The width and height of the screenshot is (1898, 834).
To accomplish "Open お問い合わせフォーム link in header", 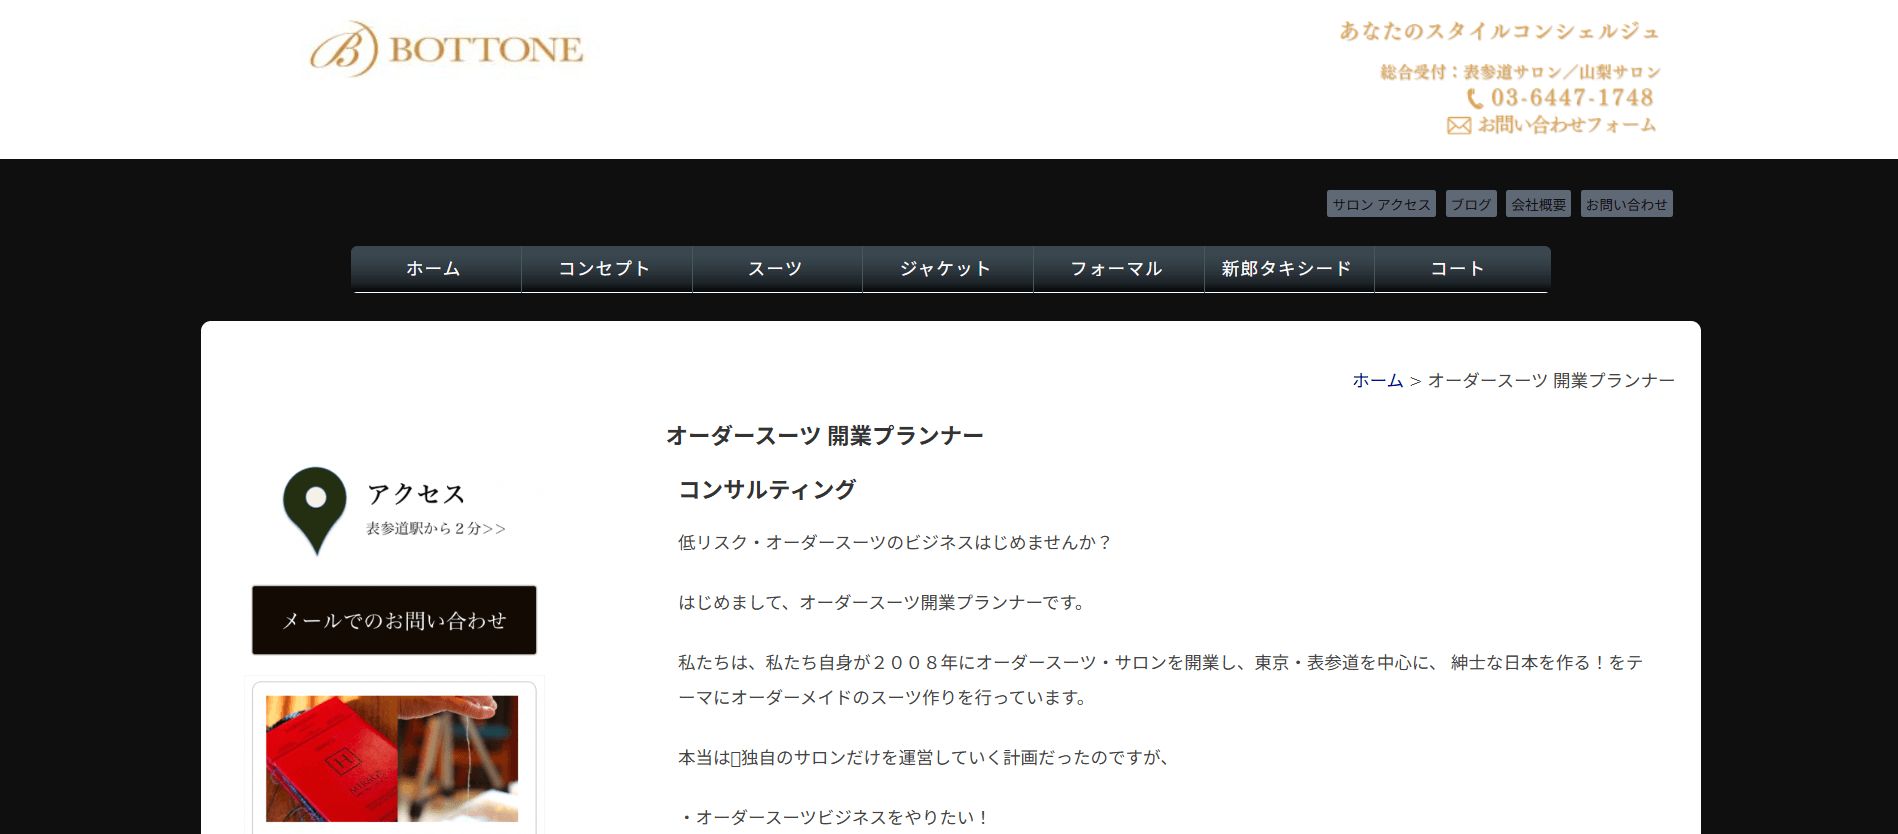I will point(1567,125).
